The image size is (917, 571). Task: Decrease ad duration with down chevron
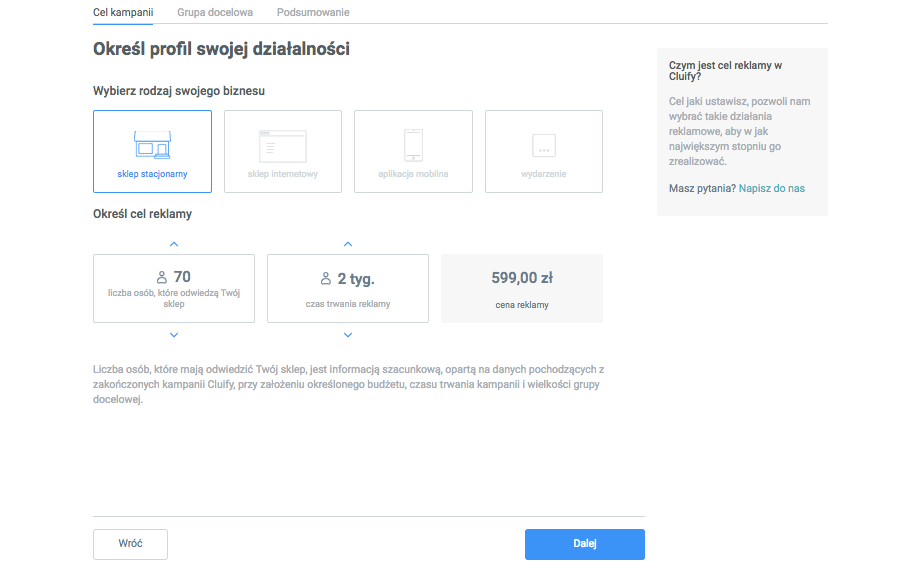(348, 335)
